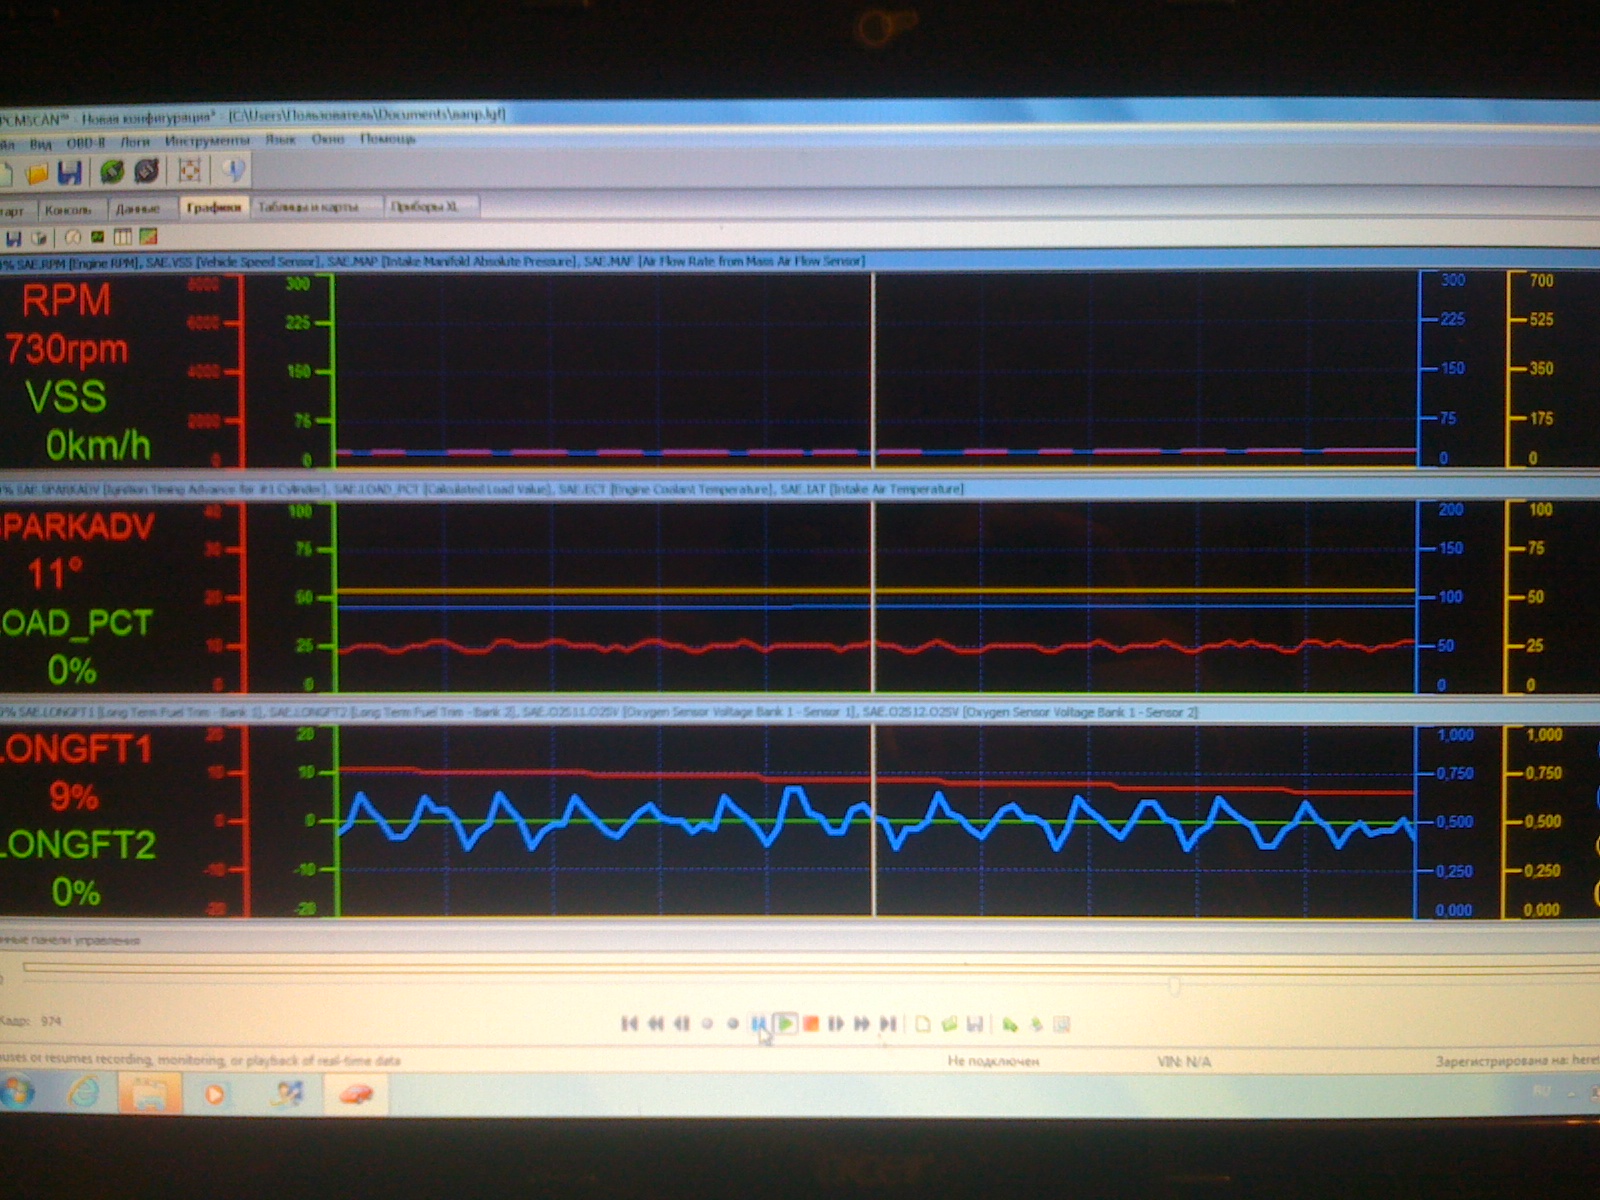Viewport: 1600px width, 1200px height.
Task: Open the Инструменты menu
Action: pyautogui.click(x=207, y=141)
